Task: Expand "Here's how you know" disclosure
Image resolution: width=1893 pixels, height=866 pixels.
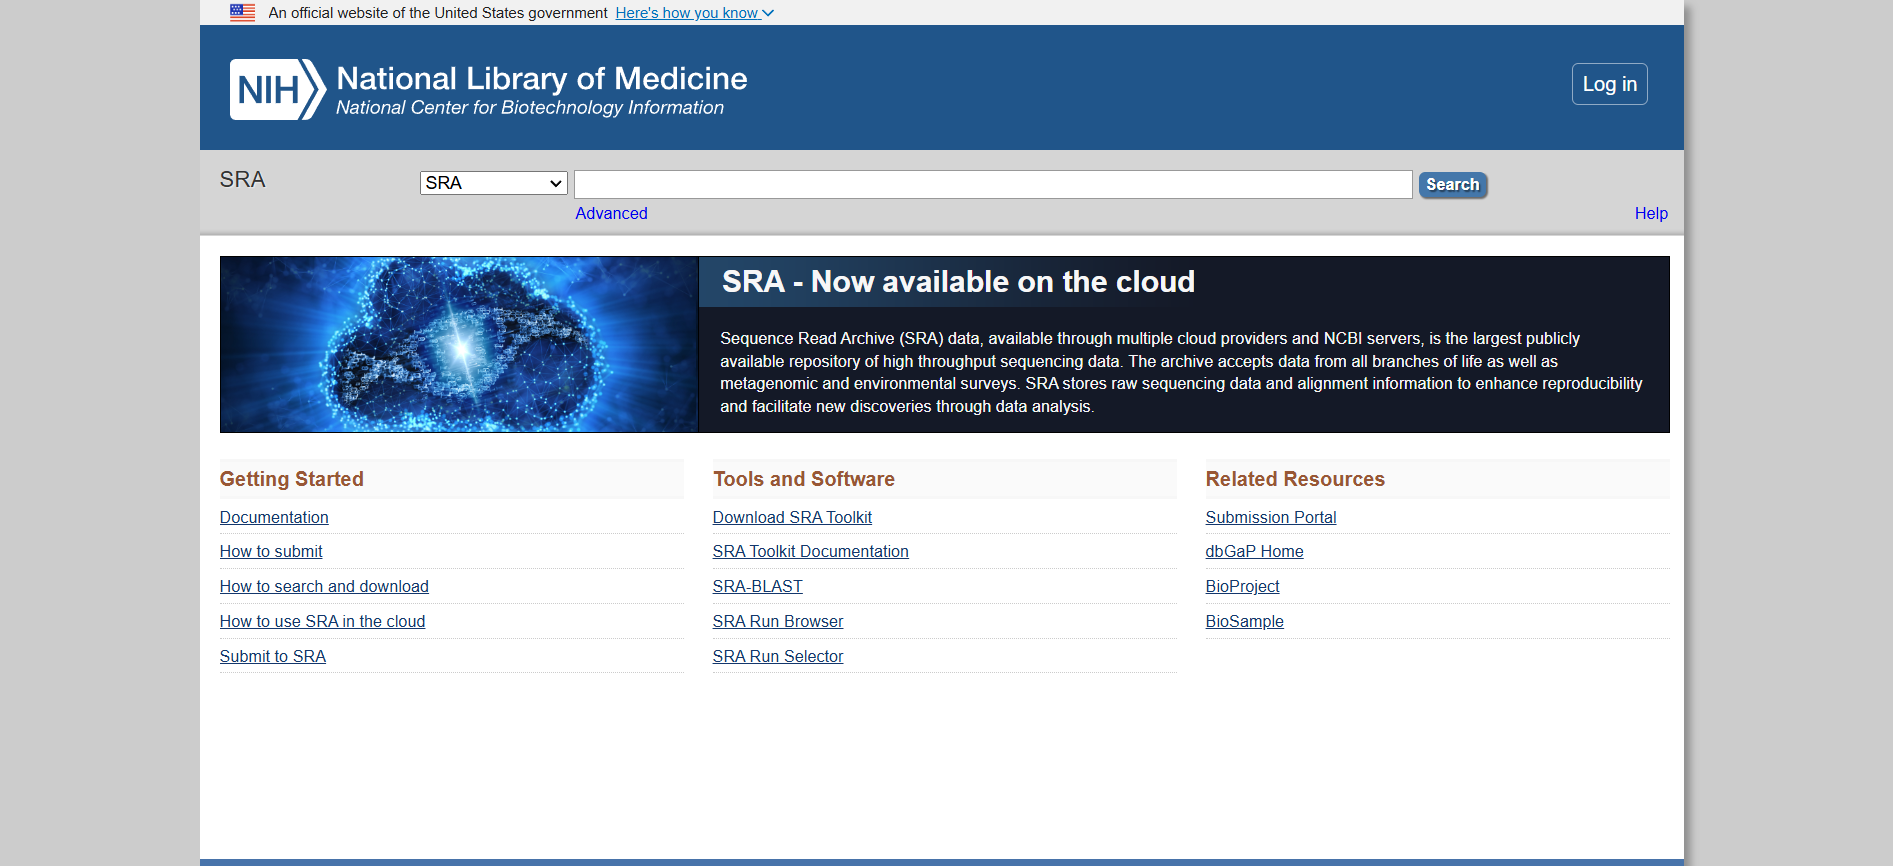Action: coord(694,13)
